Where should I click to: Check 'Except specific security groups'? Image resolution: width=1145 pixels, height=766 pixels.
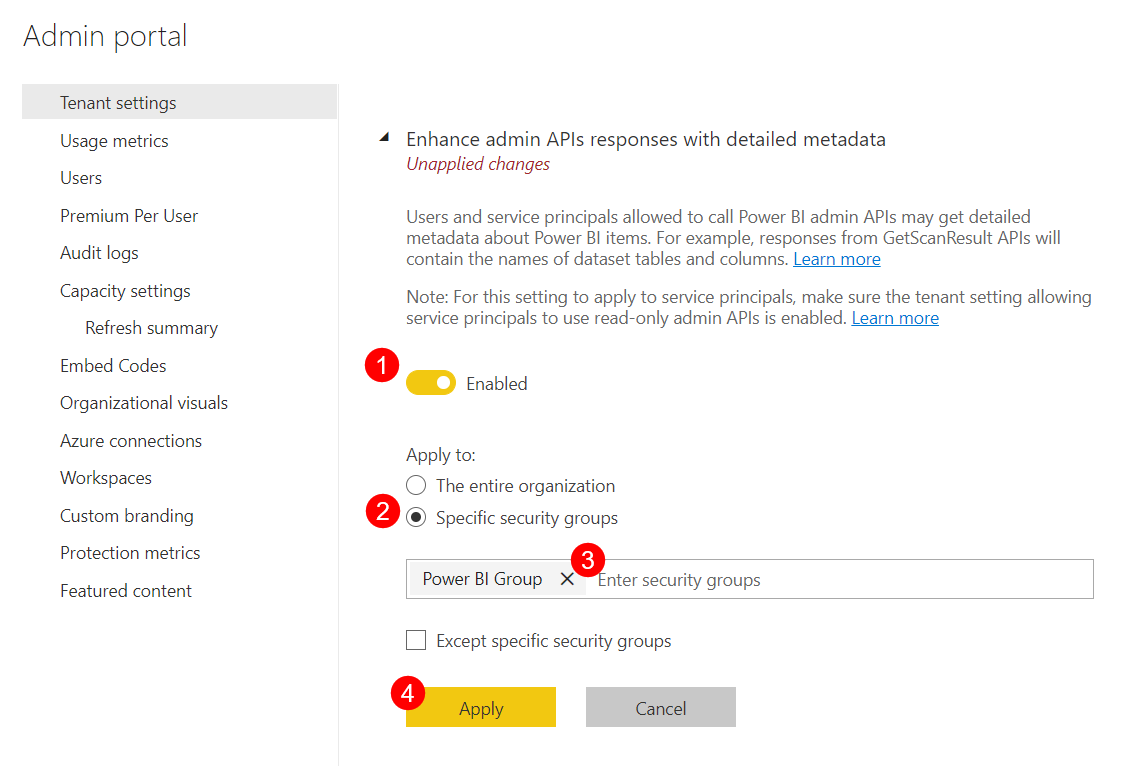415,640
